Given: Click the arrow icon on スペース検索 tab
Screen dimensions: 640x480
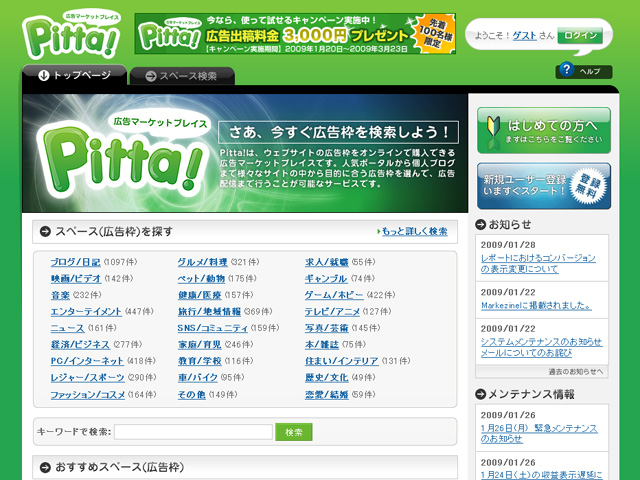Looking at the screenshot, I should pyautogui.click(x=151, y=76).
